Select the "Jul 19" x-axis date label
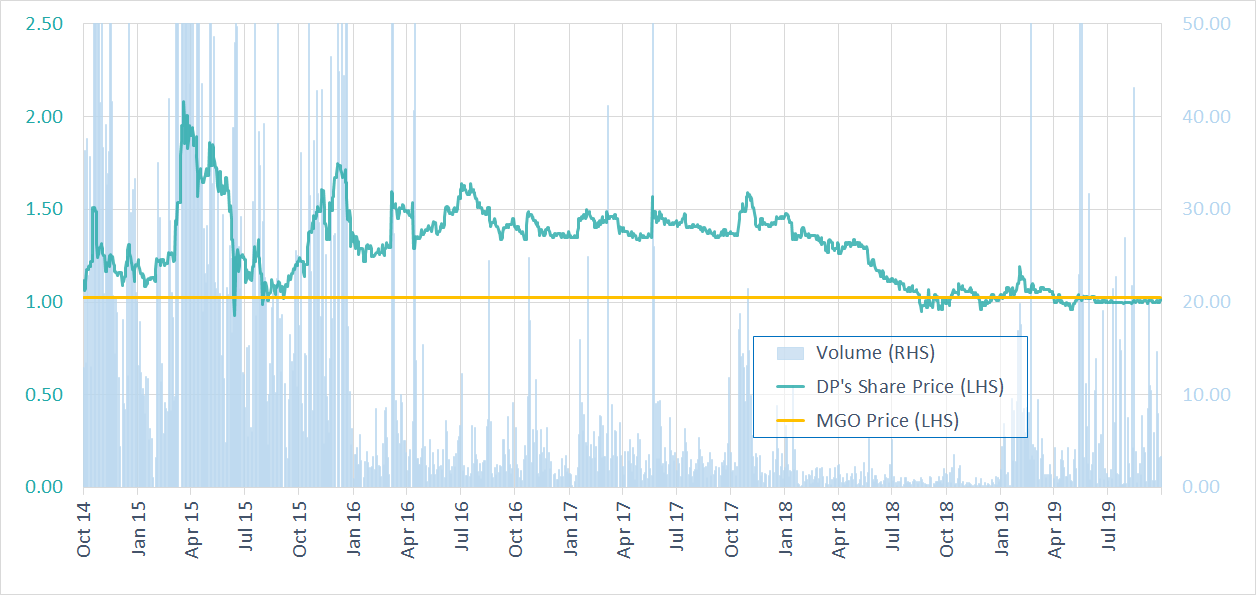 [x=1109, y=531]
